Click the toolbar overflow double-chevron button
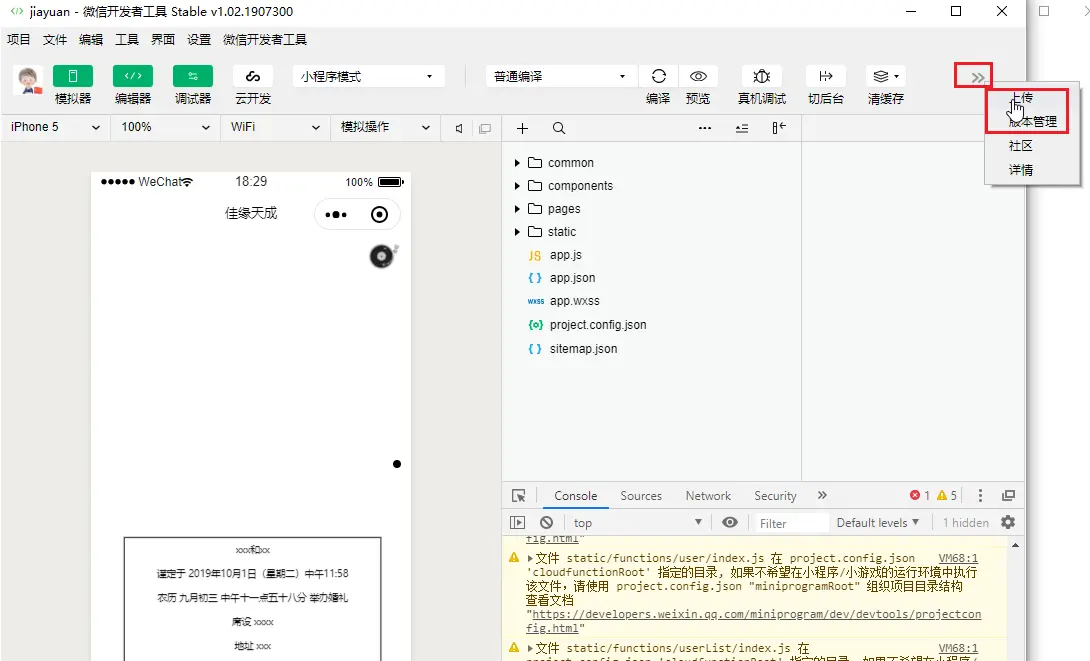Image resolution: width=1090 pixels, height=661 pixels. point(977,77)
